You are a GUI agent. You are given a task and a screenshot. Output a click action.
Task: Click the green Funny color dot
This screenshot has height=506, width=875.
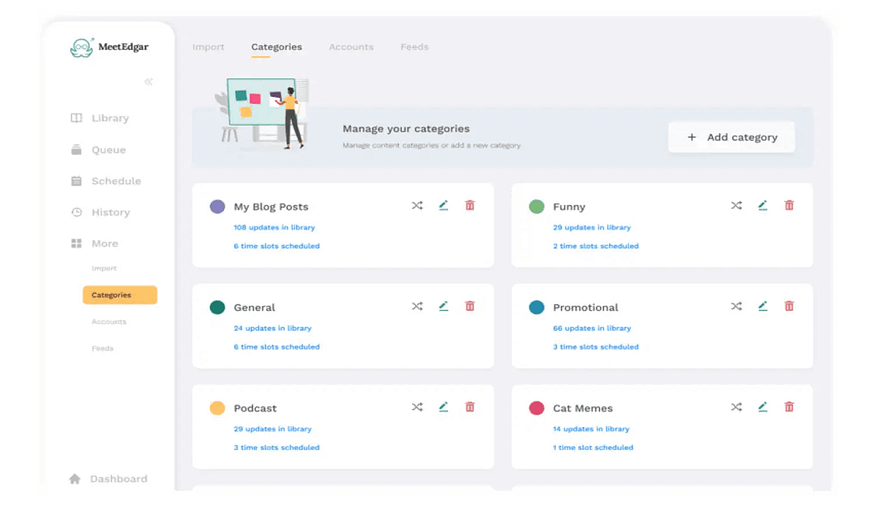536,206
